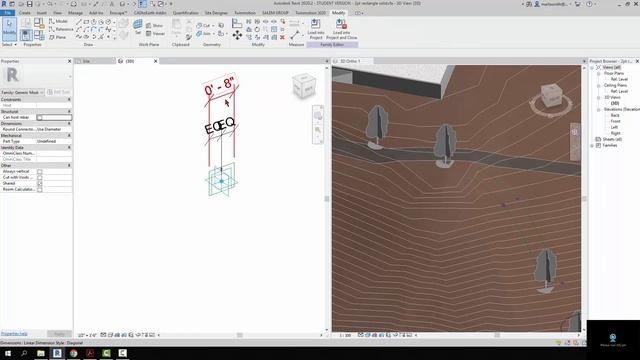
Task: Click the Apply button in Properties
Action: [x=59, y=334]
